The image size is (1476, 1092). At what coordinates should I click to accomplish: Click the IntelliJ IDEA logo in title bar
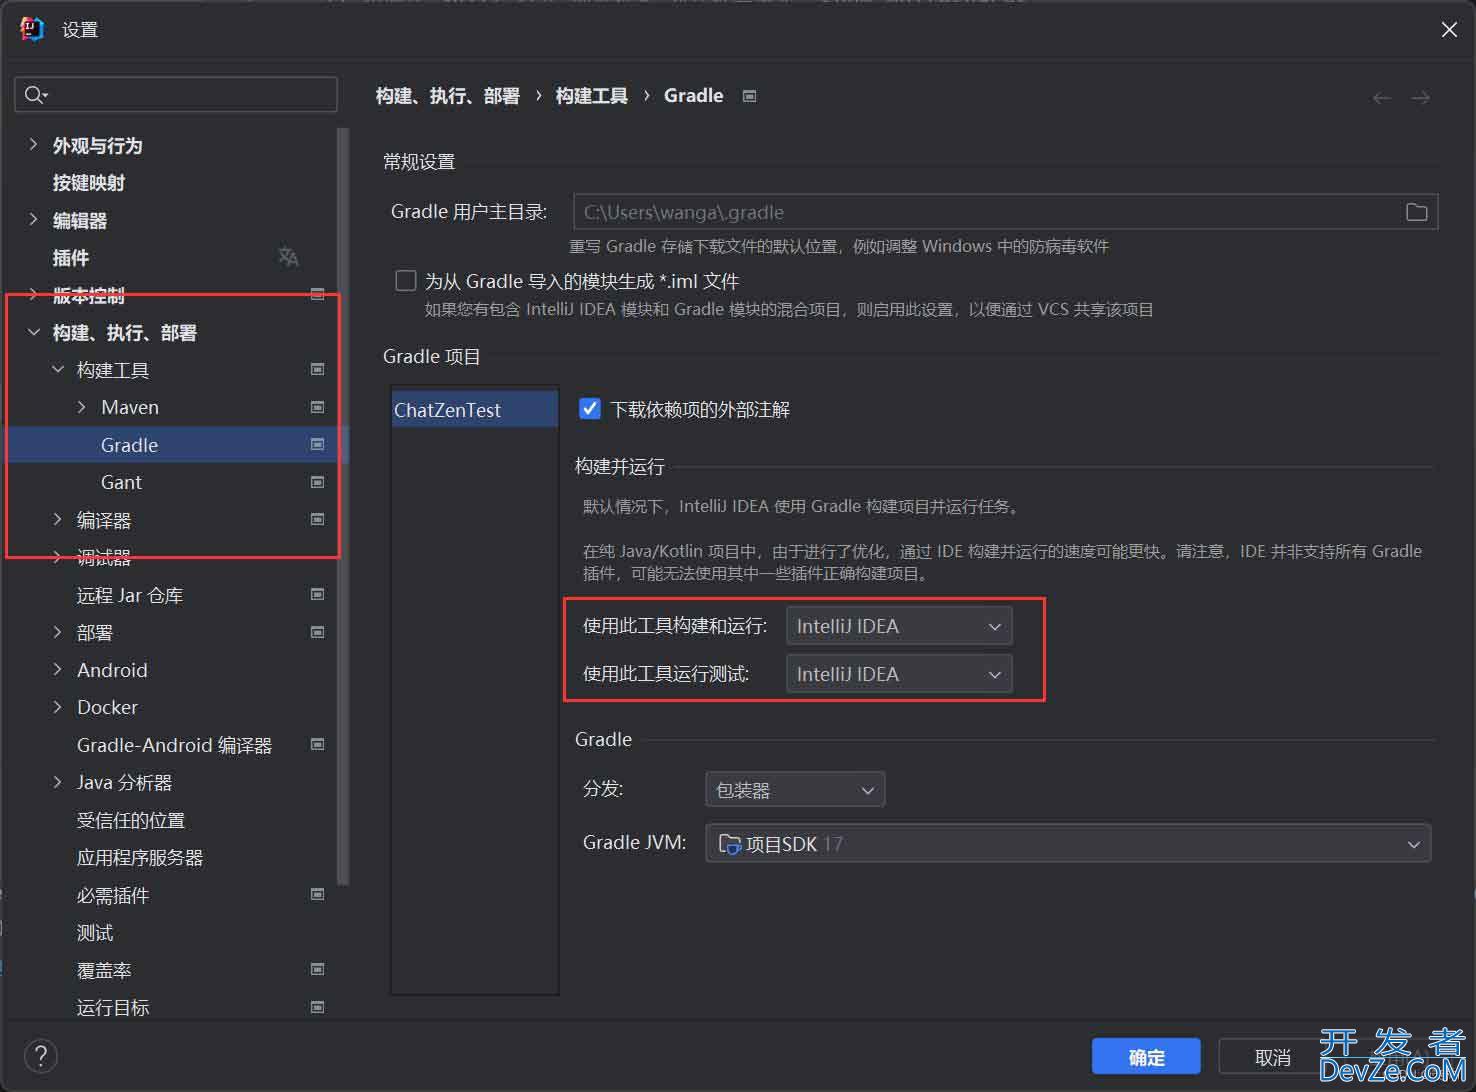point(32,29)
